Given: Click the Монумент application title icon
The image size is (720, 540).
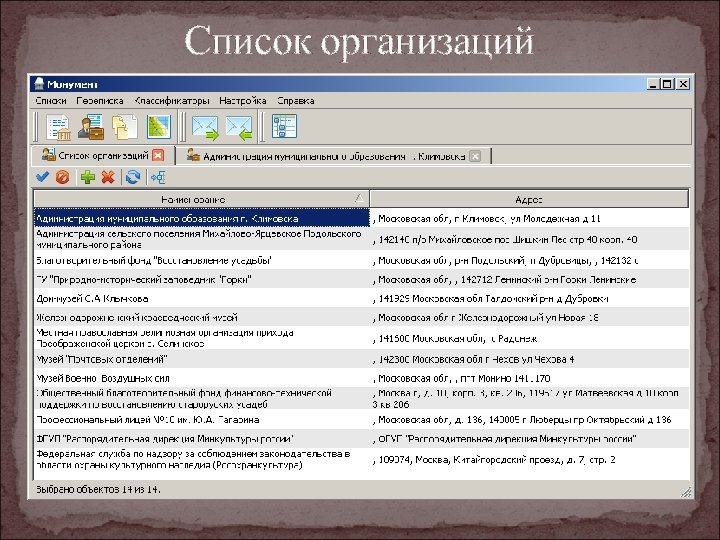Looking at the screenshot, I should (39, 84).
